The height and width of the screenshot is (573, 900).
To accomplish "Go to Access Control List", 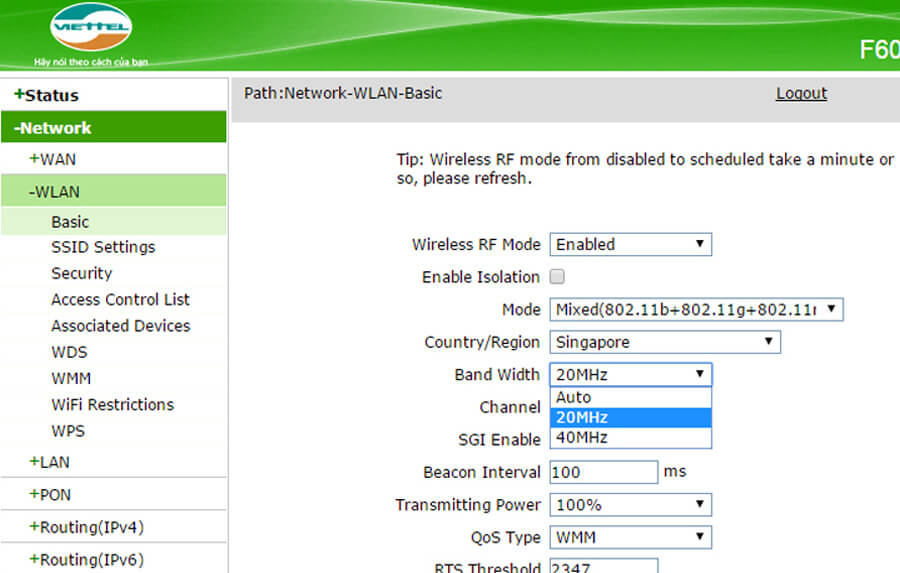I will (x=120, y=299).
